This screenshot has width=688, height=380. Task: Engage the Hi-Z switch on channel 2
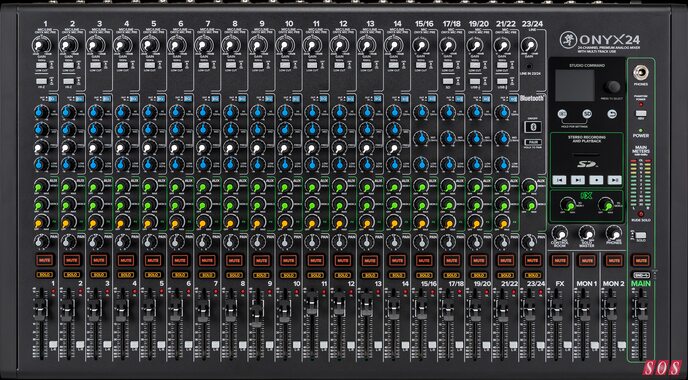click(68, 81)
